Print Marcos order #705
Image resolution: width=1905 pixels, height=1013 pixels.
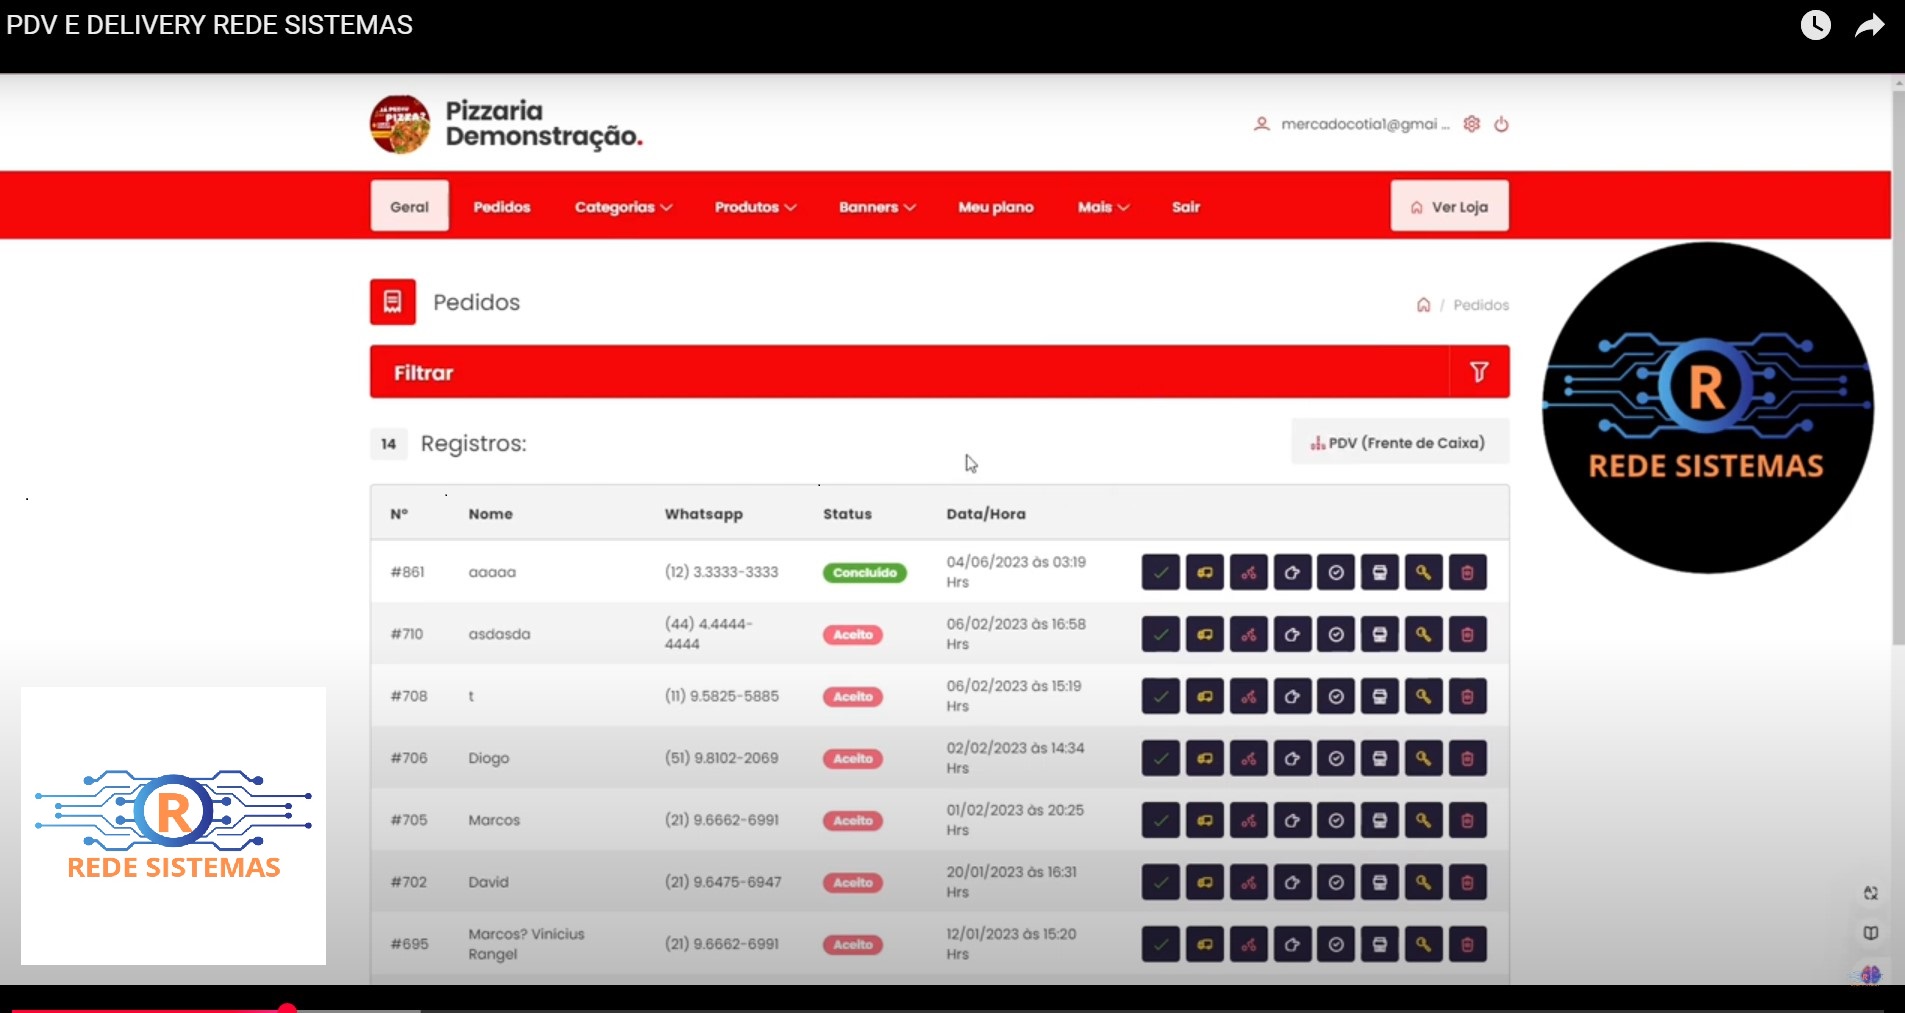[x=1379, y=820]
